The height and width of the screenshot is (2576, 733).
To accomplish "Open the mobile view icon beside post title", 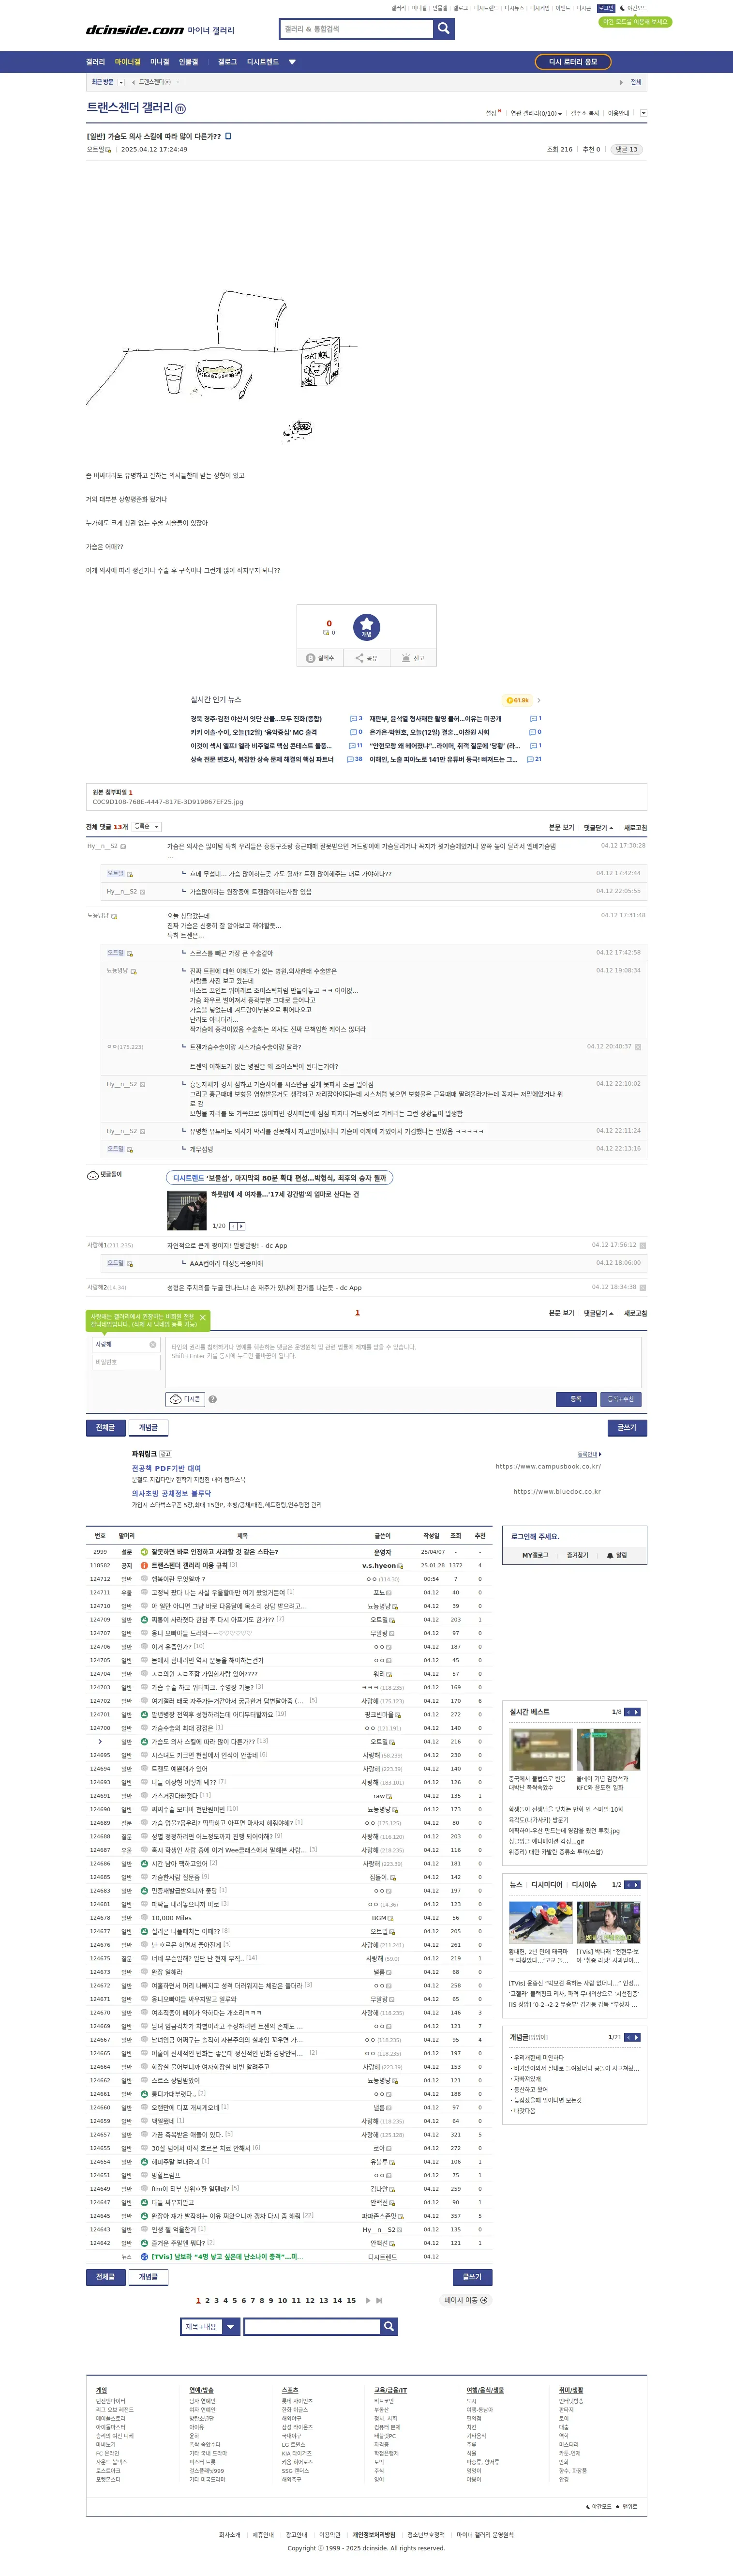I will click(228, 136).
